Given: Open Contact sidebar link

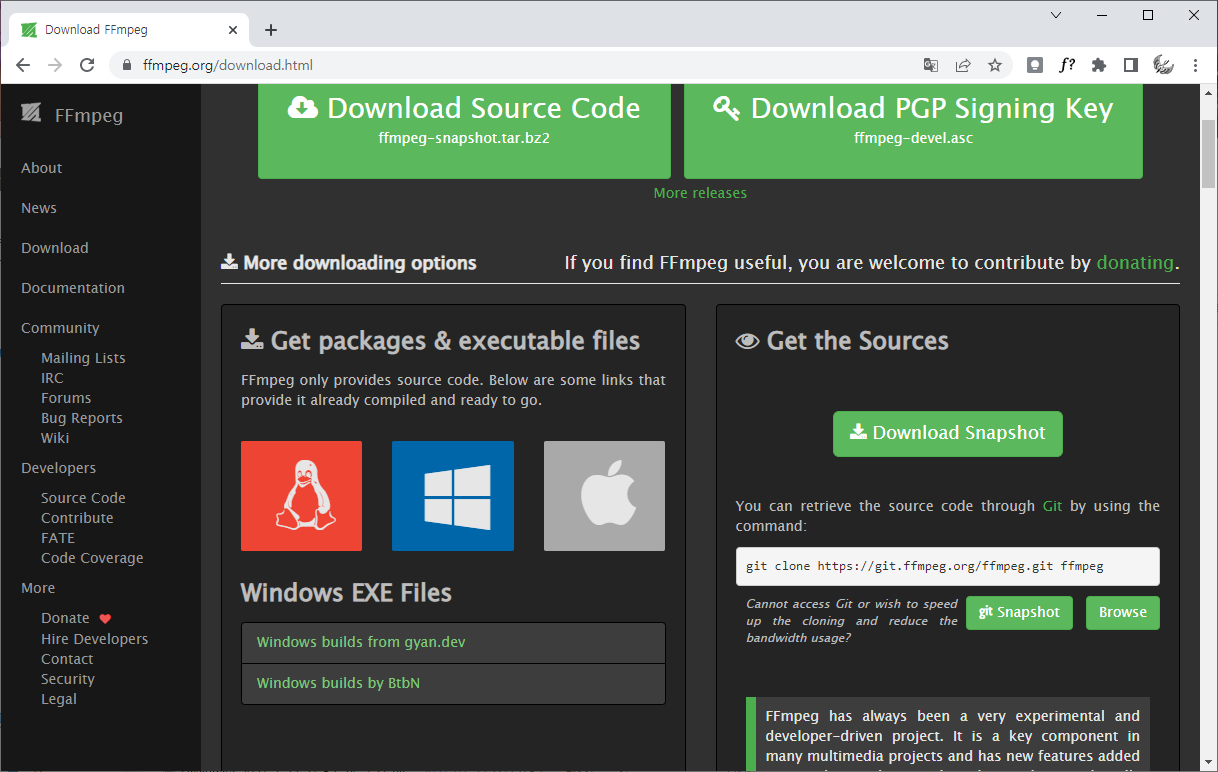Looking at the screenshot, I should [67, 659].
